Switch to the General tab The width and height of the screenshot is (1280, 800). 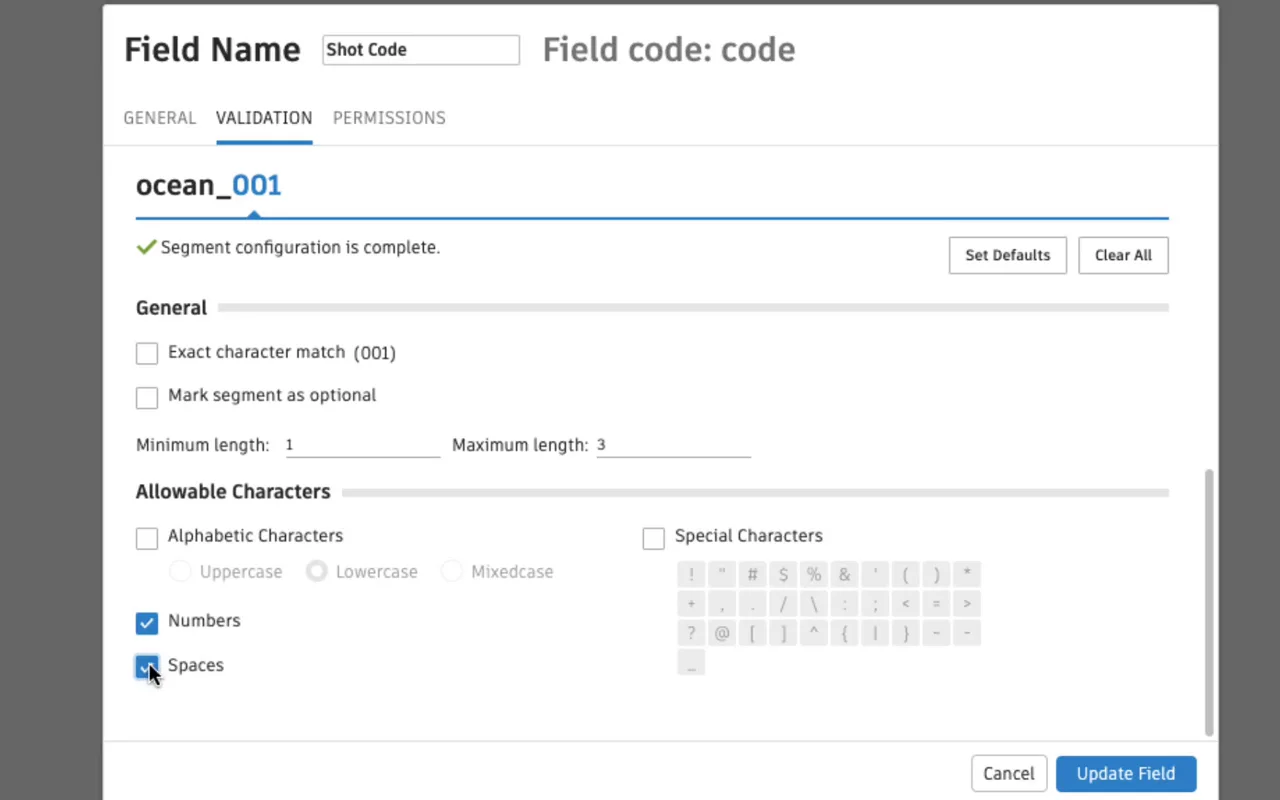pos(160,118)
